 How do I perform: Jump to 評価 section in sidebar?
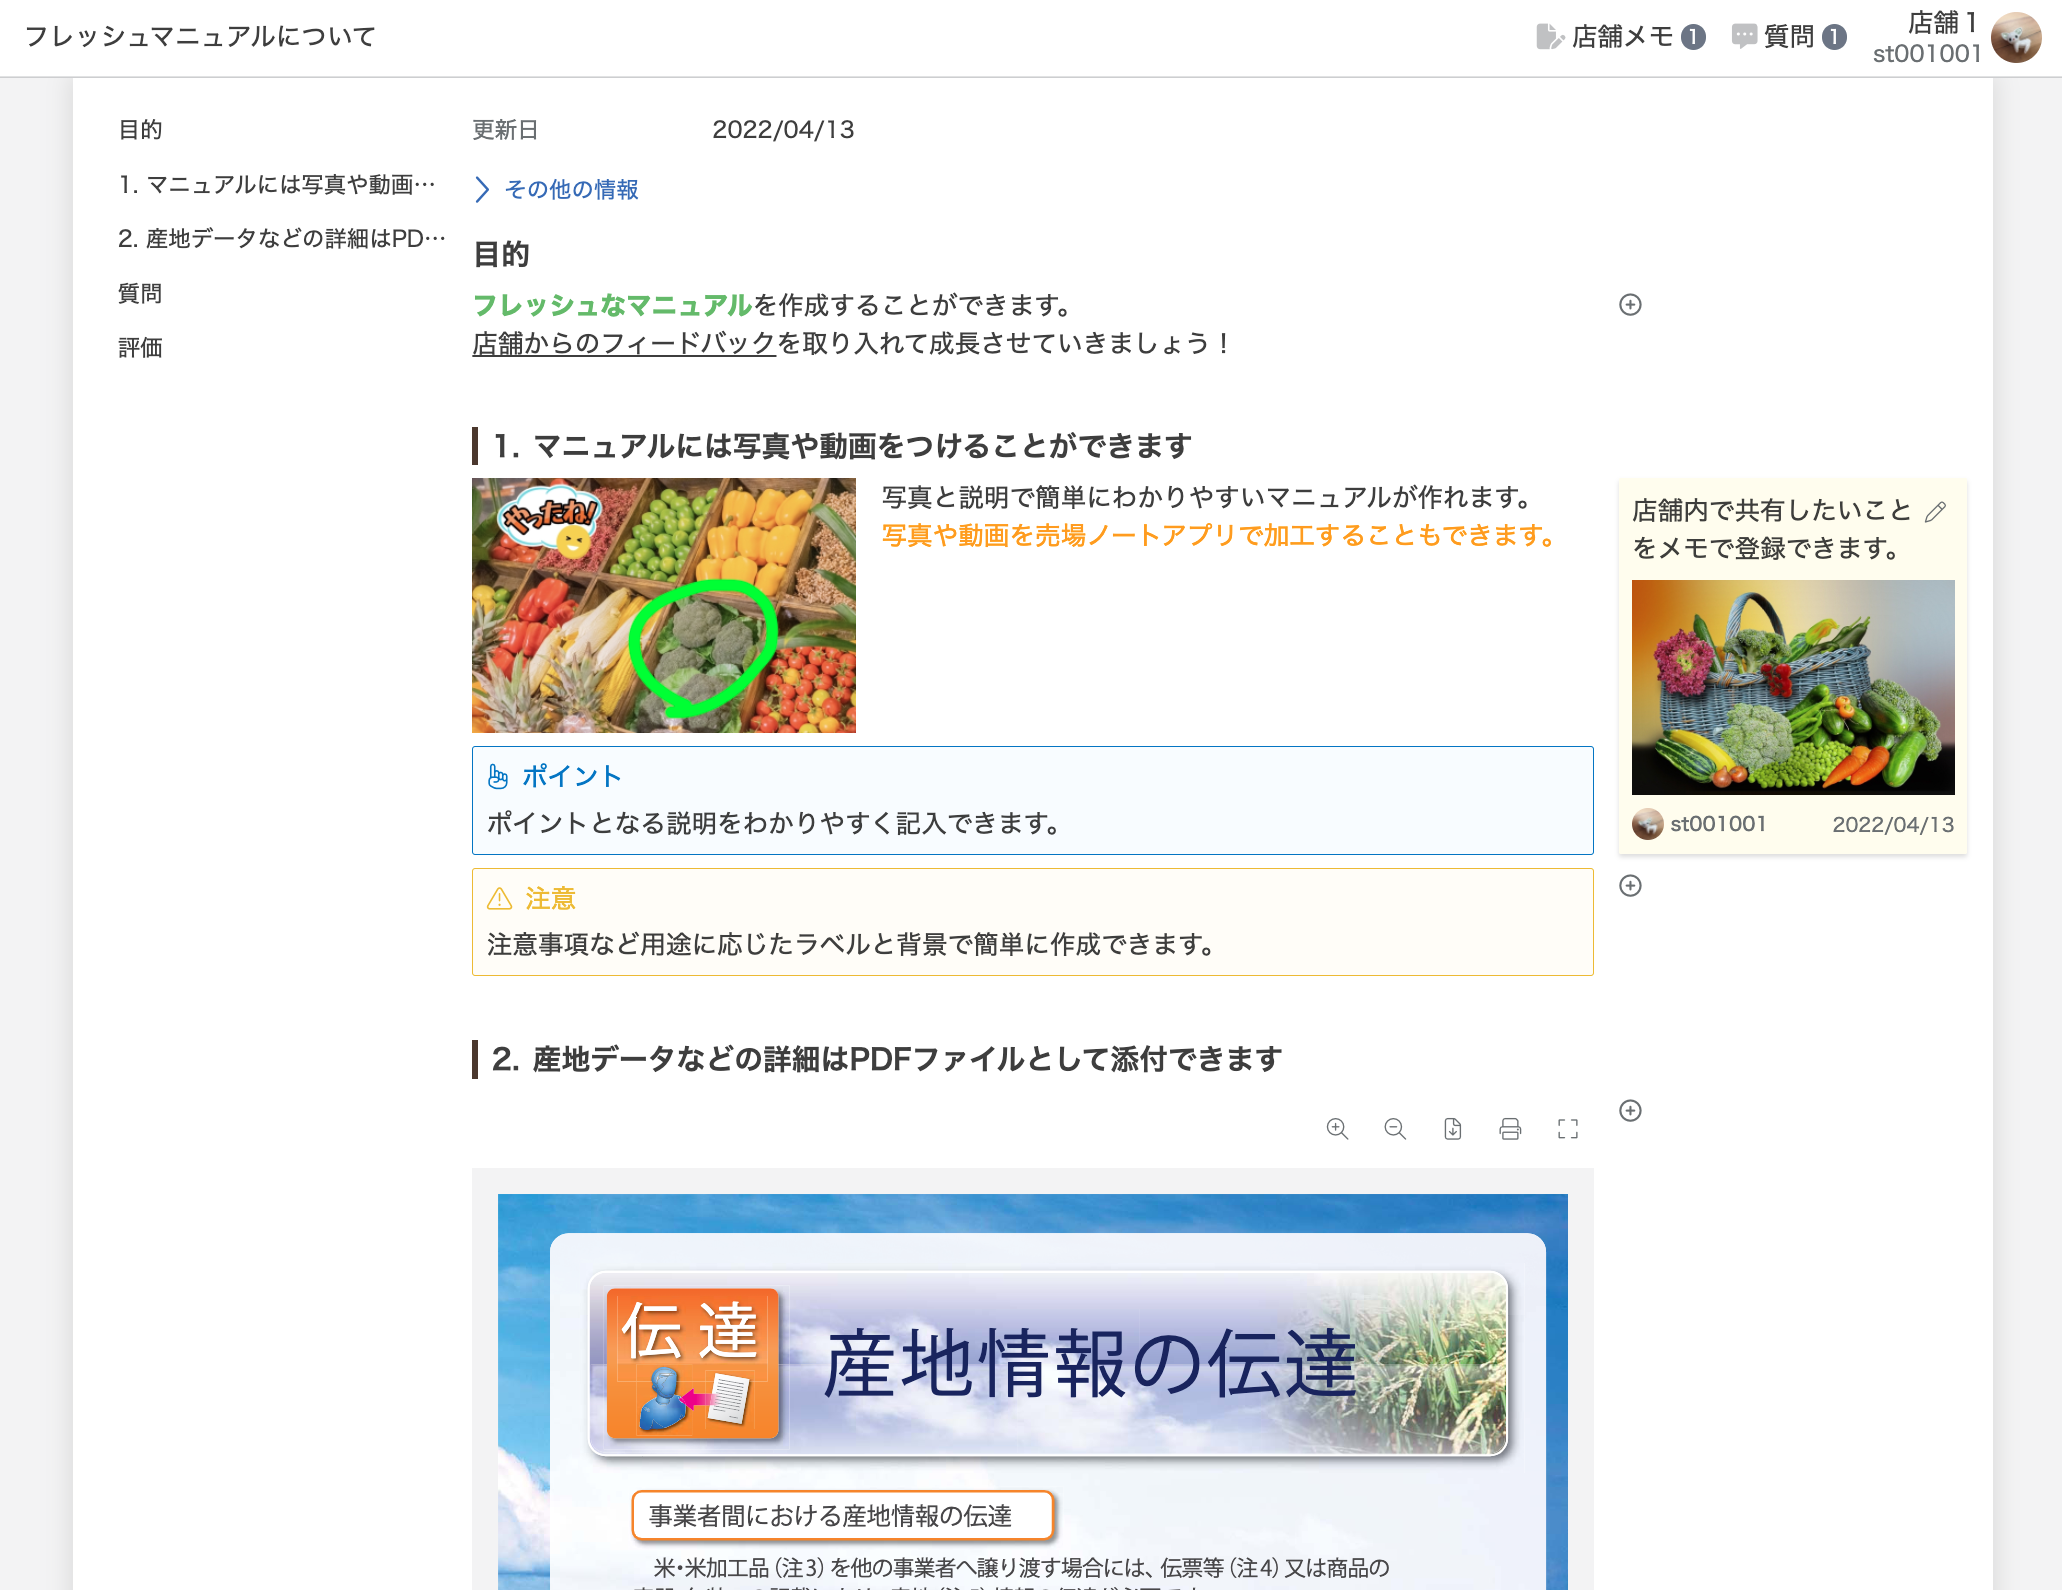tap(140, 347)
